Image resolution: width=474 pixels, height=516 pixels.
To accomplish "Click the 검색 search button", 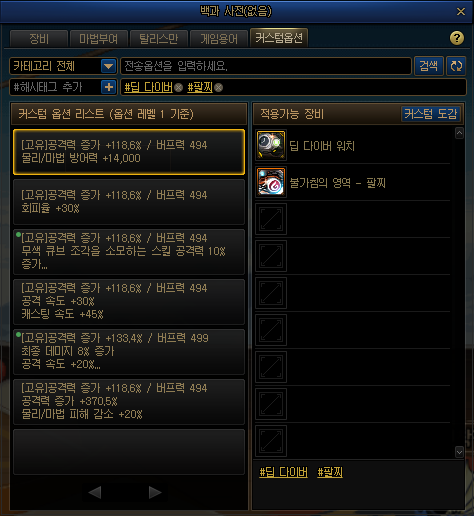I will pyautogui.click(x=429, y=66).
